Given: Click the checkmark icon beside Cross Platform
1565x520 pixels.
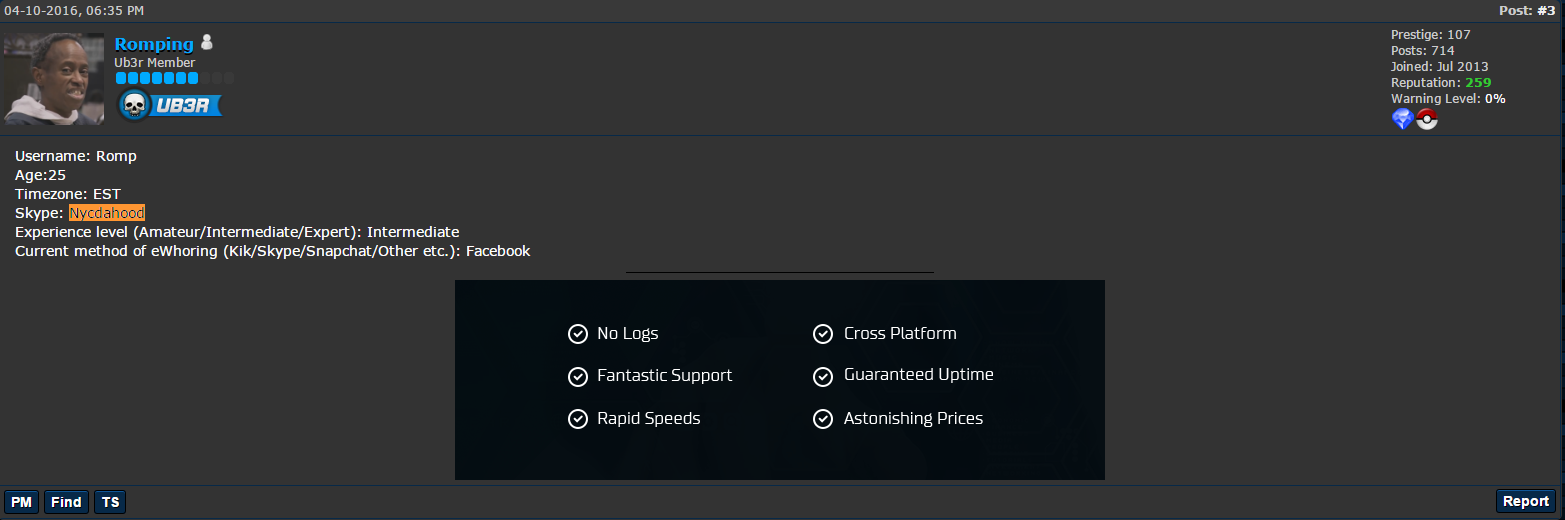Looking at the screenshot, I should [x=823, y=334].
